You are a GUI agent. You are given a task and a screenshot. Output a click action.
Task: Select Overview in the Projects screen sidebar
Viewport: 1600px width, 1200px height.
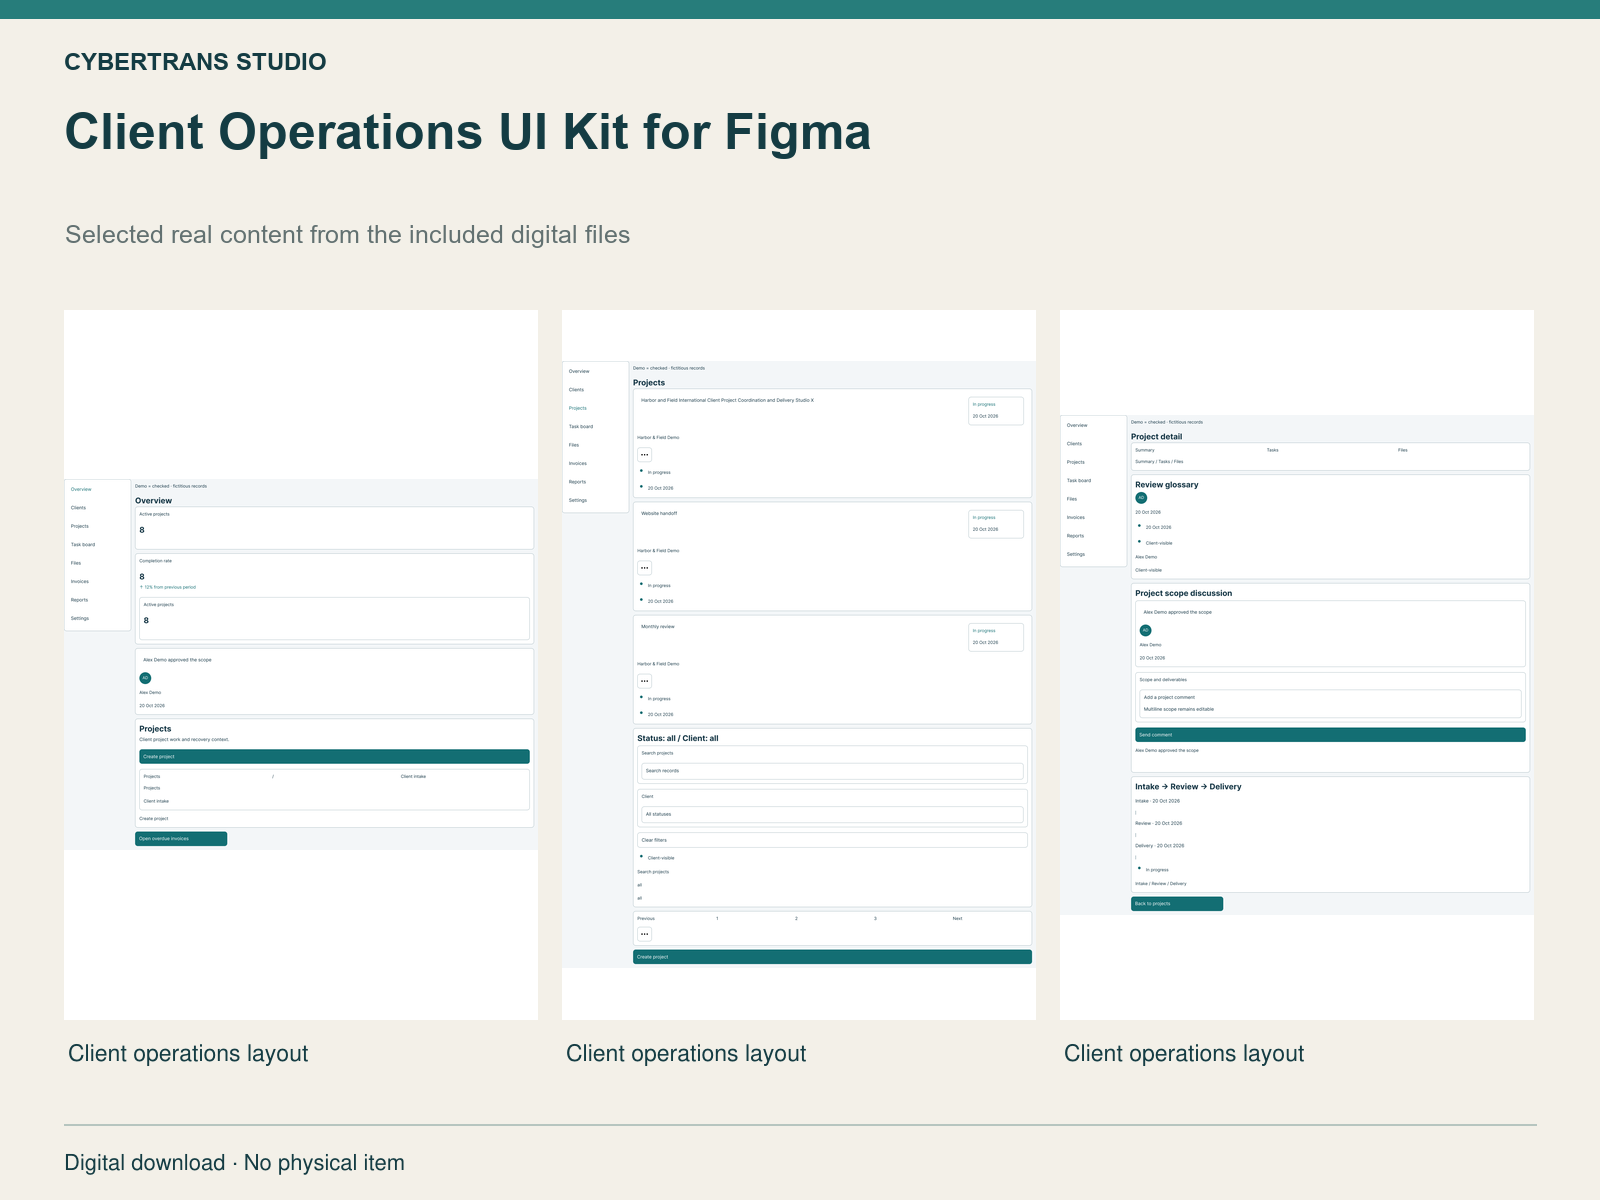tap(579, 372)
